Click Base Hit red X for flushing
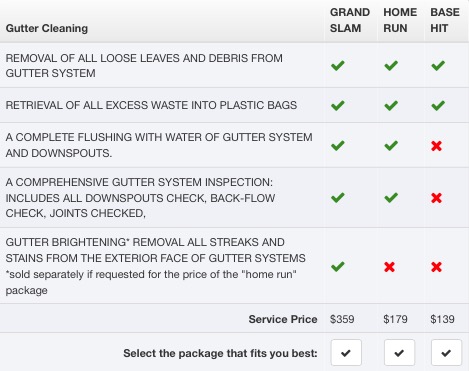The height and width of the screenshot is (371, 469). [436, 146]
